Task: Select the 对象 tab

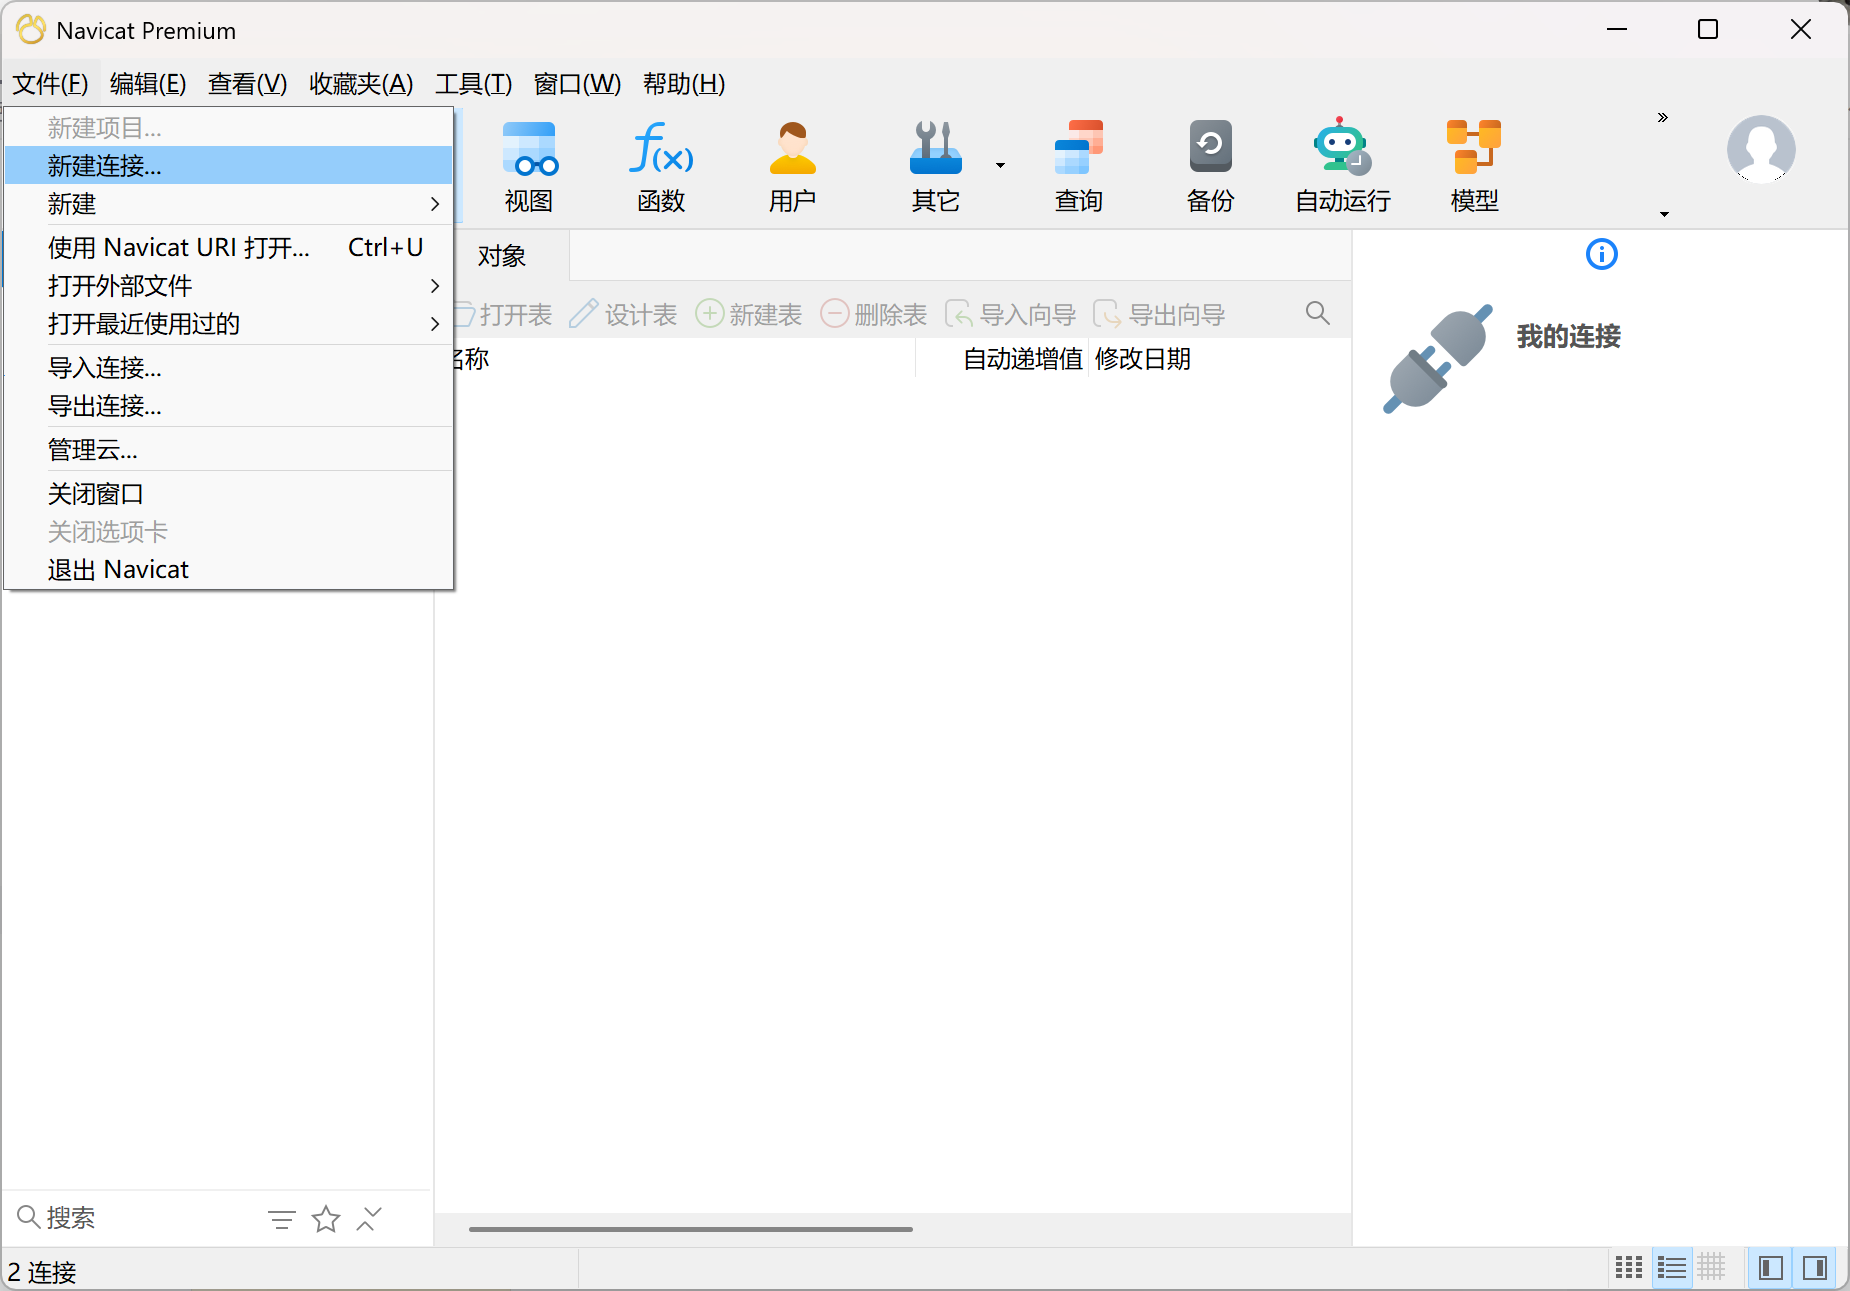Action: click(502, 256)
